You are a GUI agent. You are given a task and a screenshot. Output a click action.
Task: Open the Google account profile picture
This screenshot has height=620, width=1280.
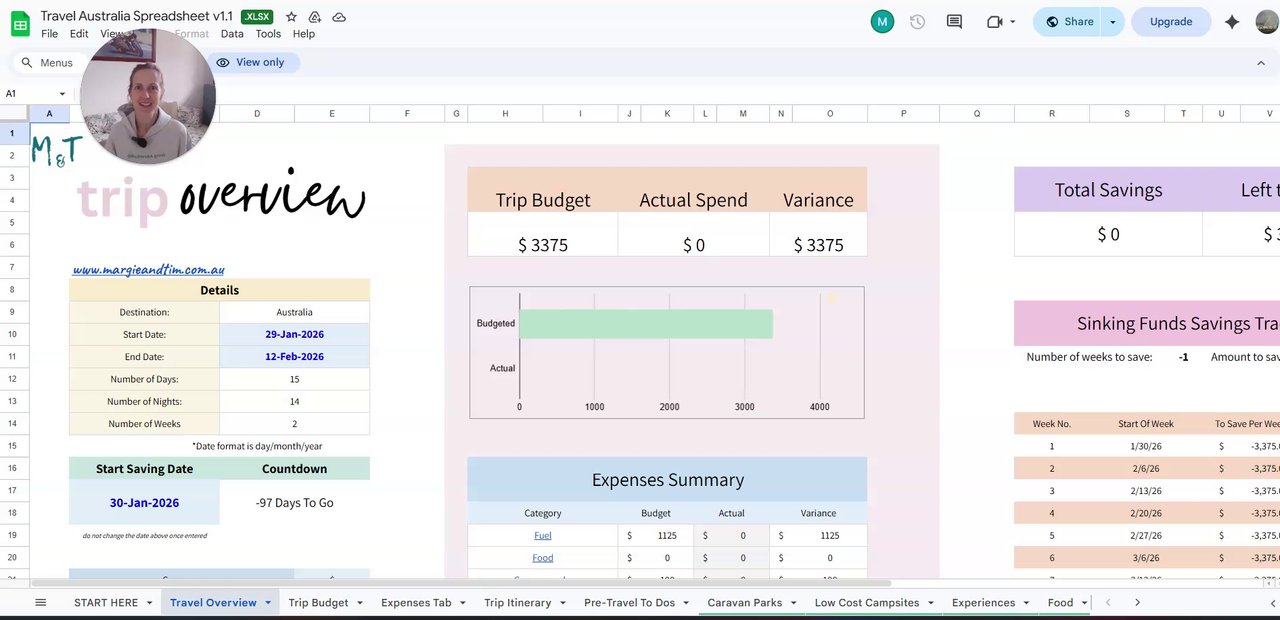(x=1268, y=22)
